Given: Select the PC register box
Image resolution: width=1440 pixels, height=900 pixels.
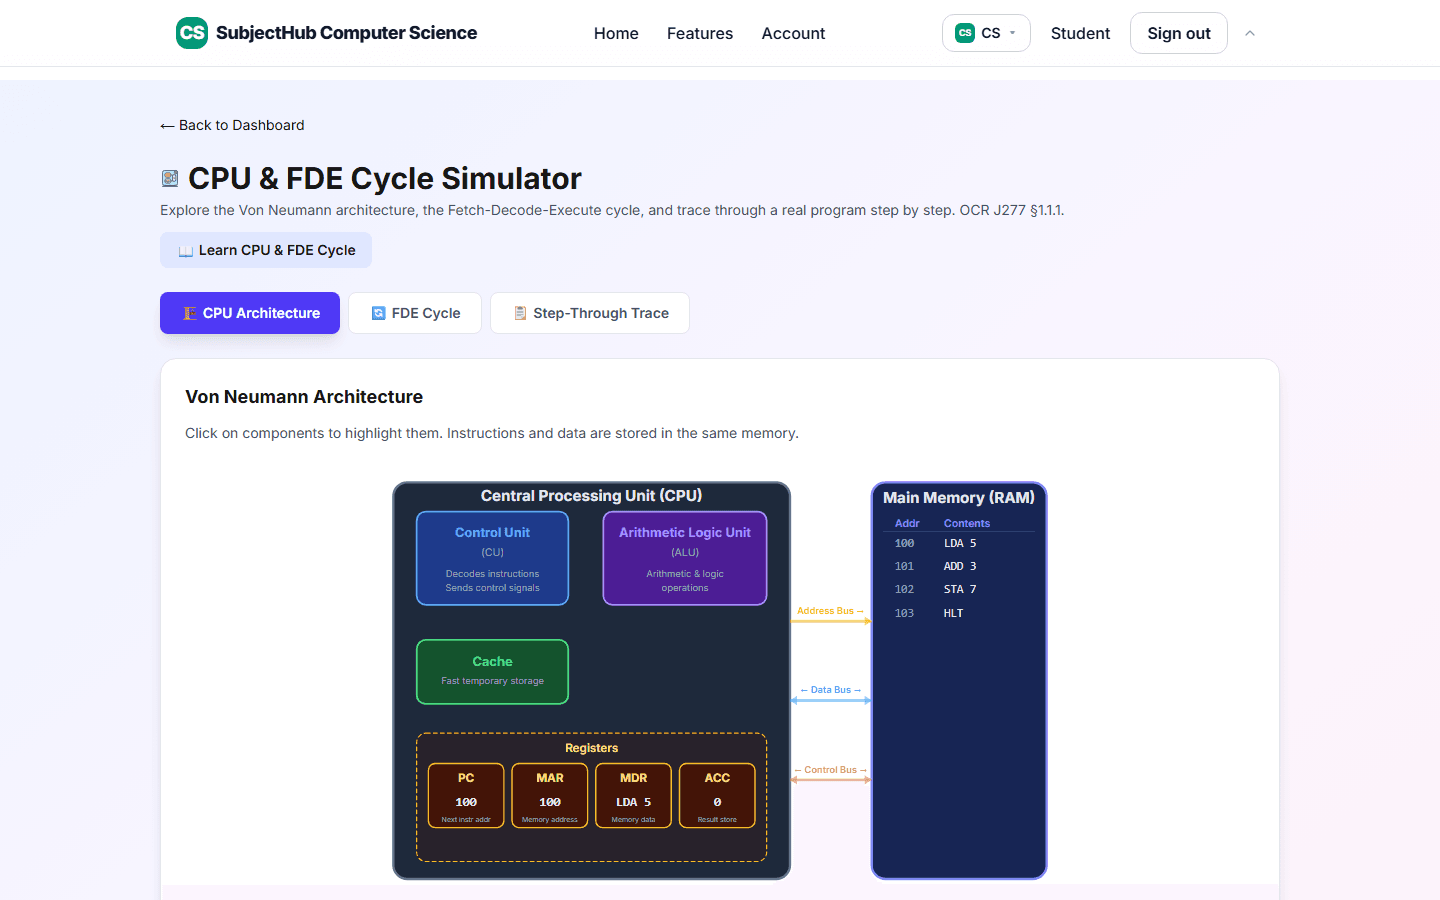Looking at the screenshot, I should click(x=466, y=796).
